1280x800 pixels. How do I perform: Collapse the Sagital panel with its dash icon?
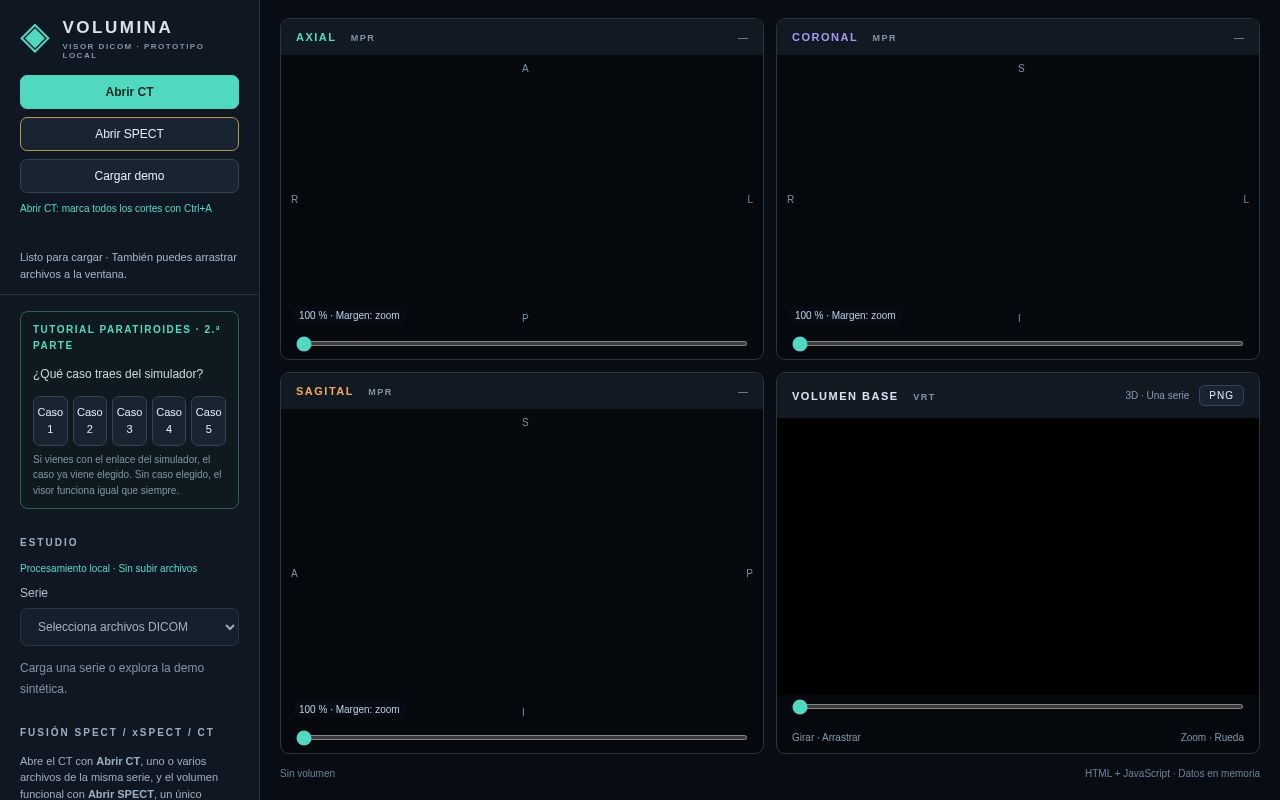click(x=743, y=392)
